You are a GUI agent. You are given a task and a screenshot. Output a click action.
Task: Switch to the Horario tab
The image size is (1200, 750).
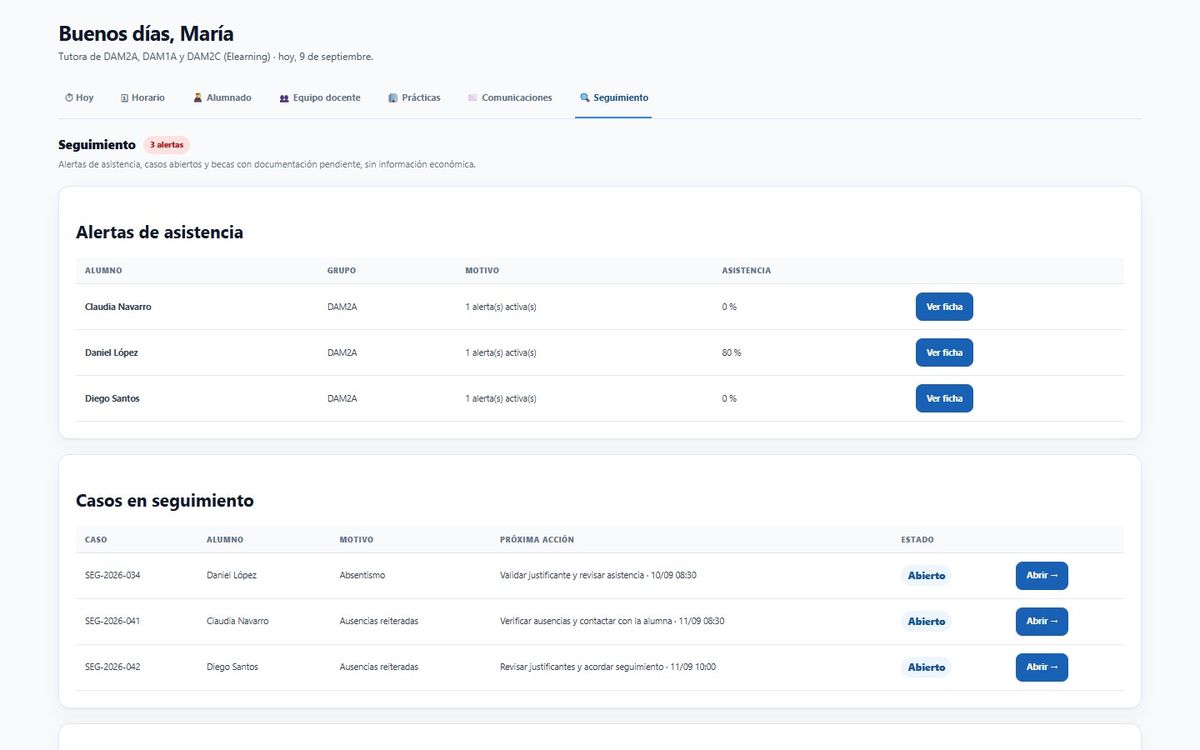143,98
